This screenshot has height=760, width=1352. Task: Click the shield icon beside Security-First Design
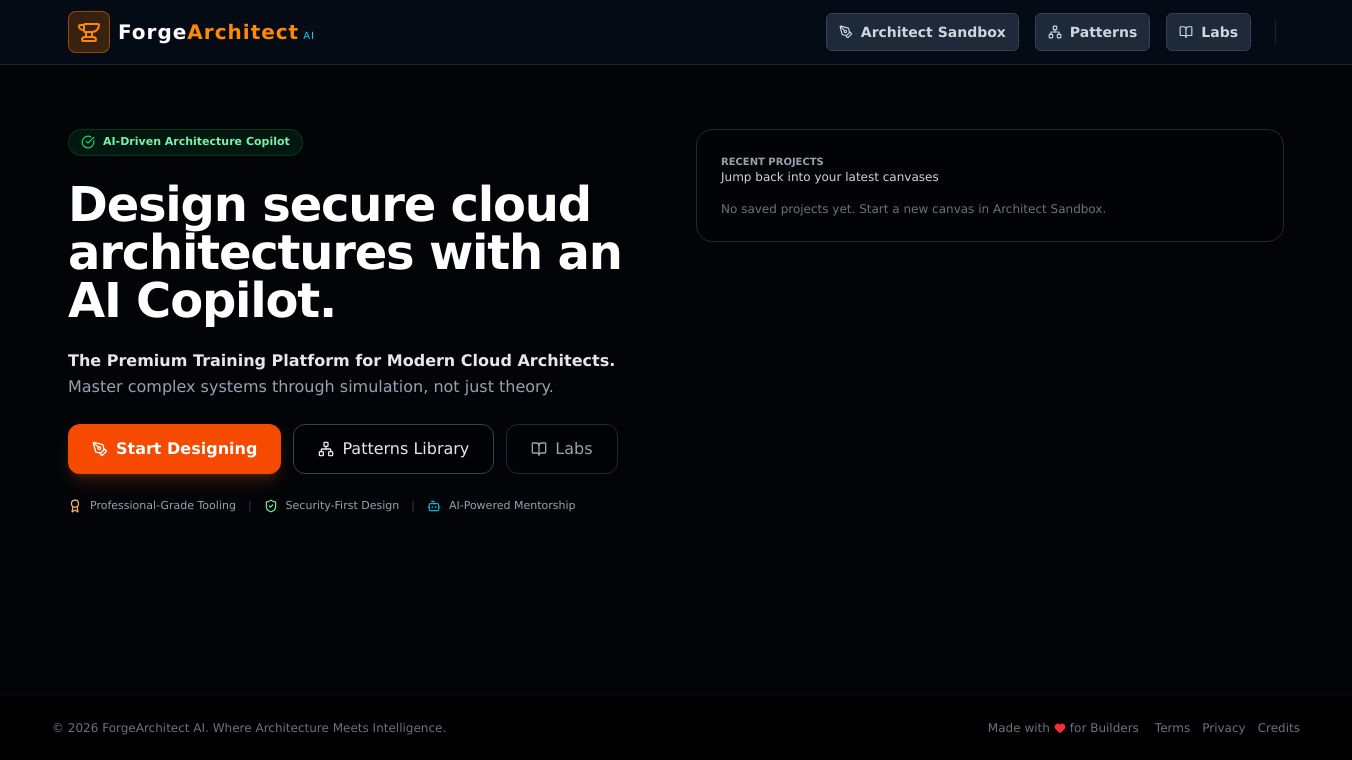[x=271, y=506]
